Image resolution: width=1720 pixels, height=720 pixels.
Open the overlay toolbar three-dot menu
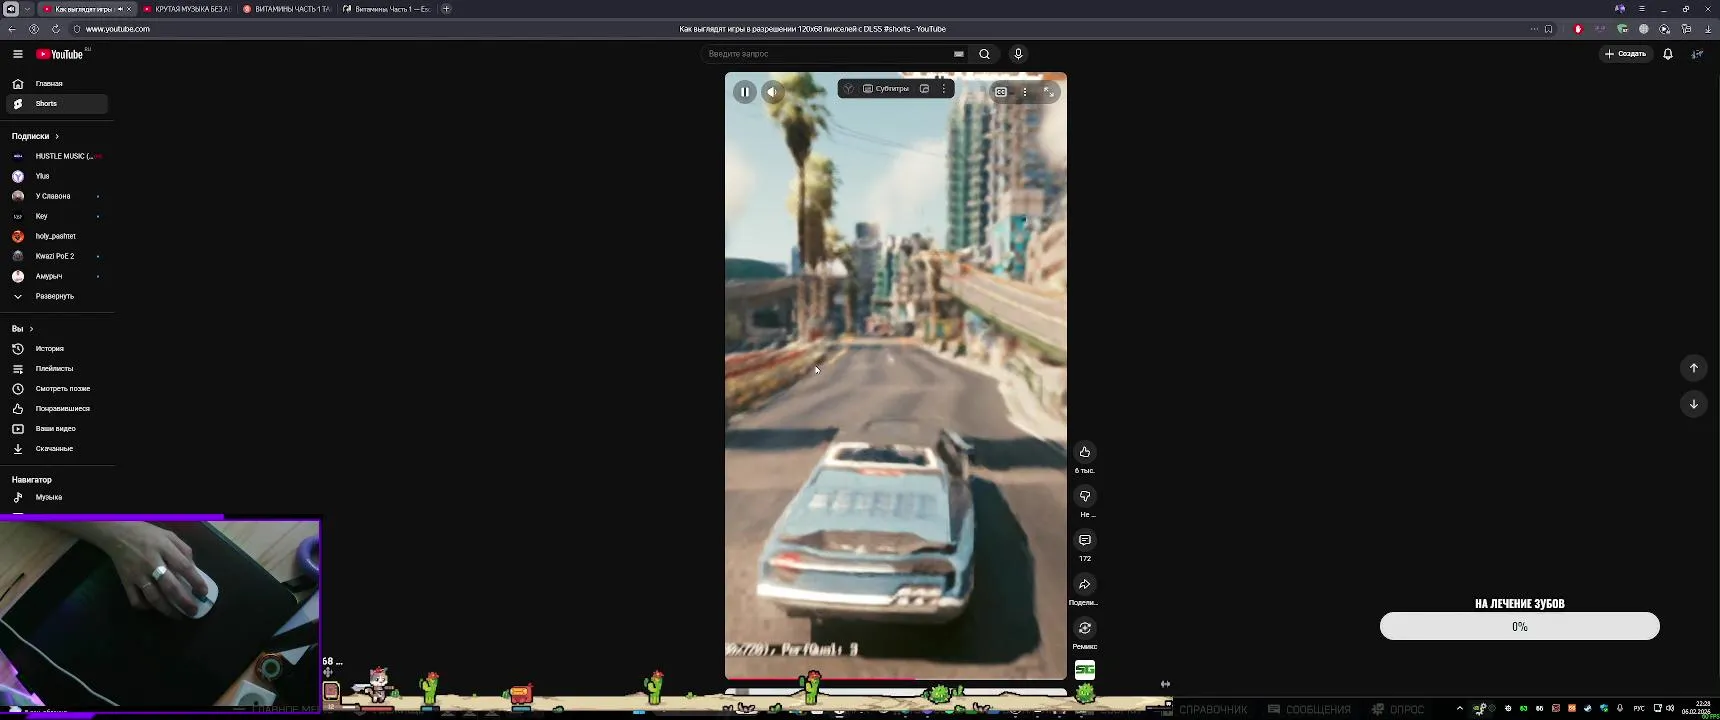click(944, 89)
